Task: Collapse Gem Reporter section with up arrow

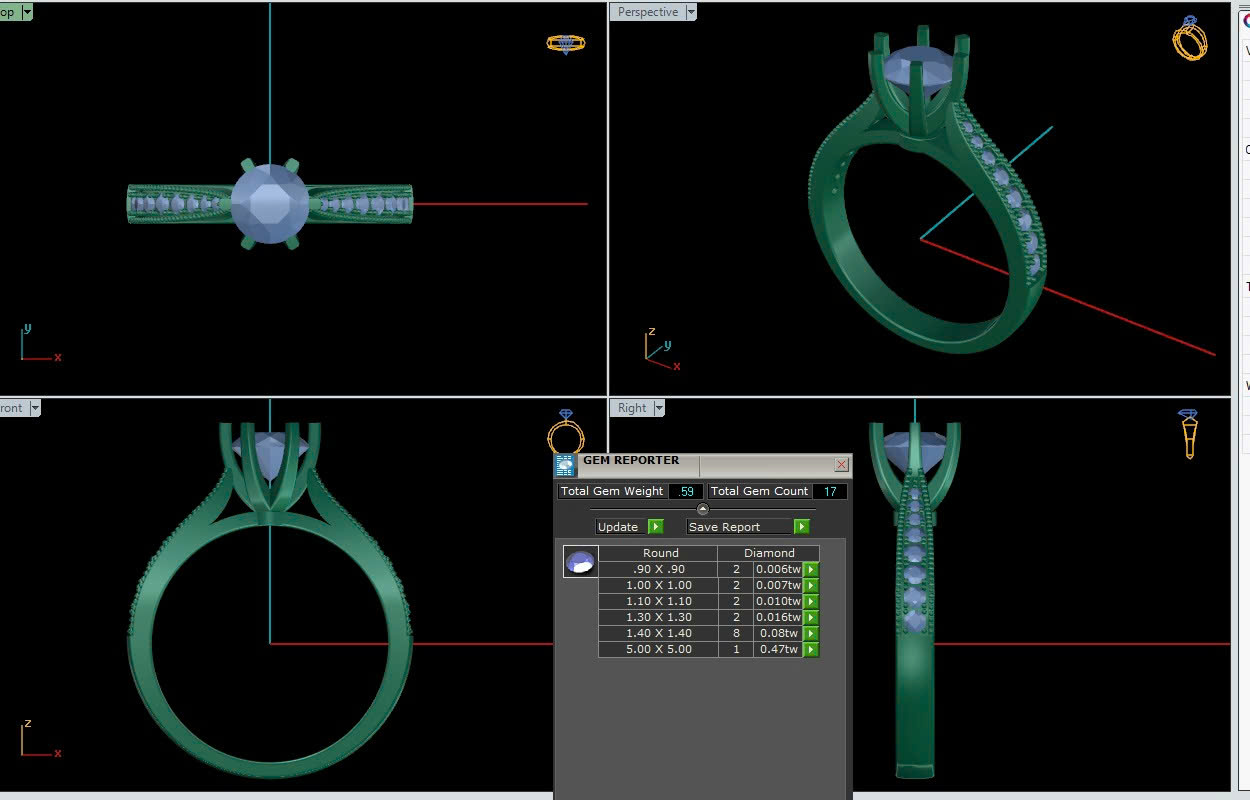Action: pos(702,509)
